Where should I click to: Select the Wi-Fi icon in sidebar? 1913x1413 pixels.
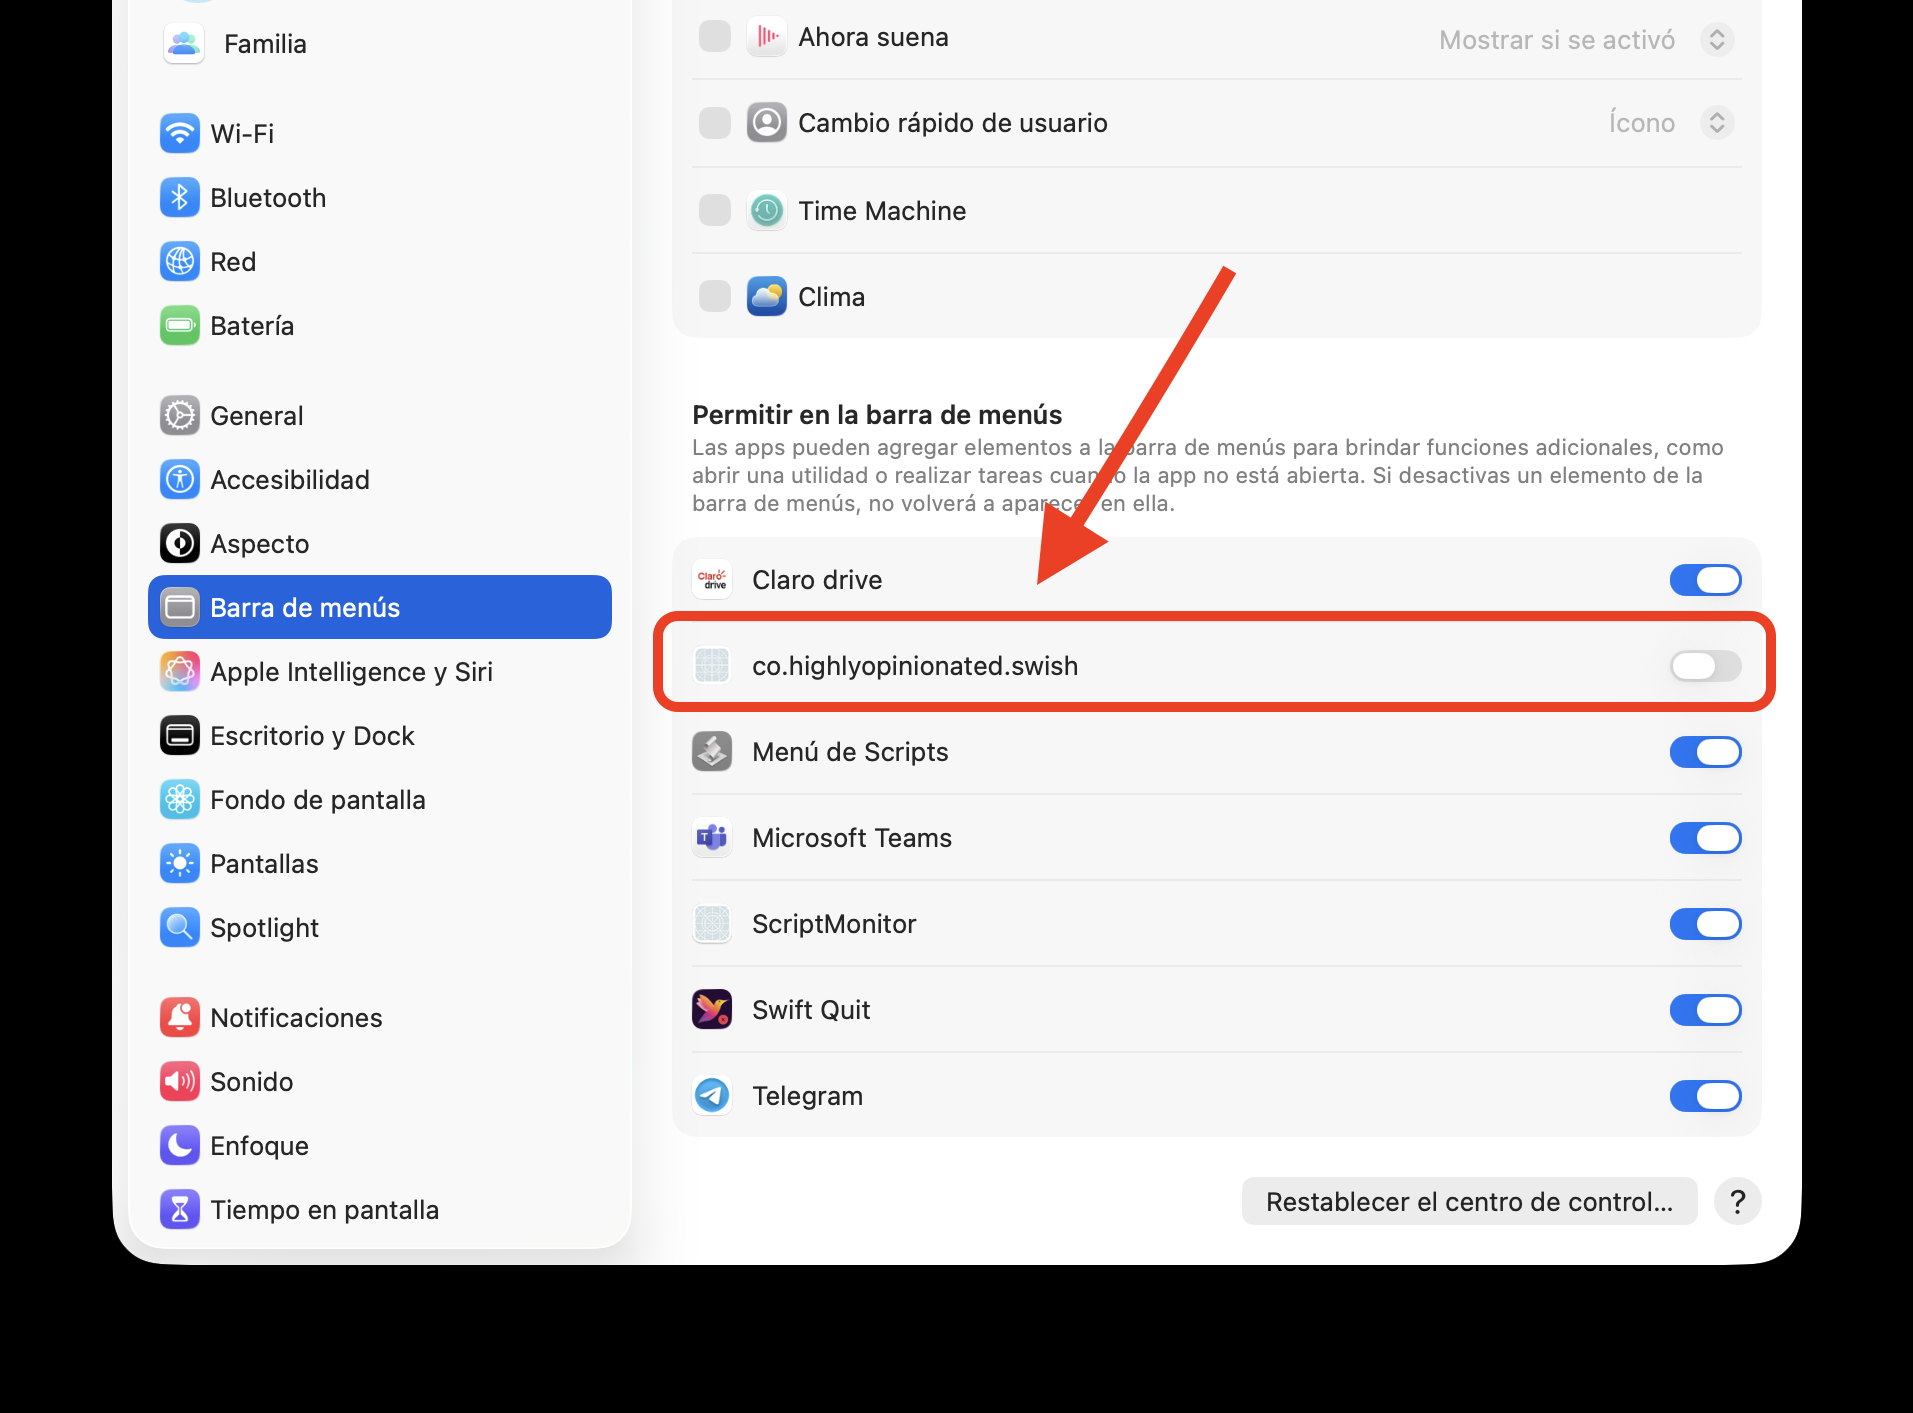(180, 134)
